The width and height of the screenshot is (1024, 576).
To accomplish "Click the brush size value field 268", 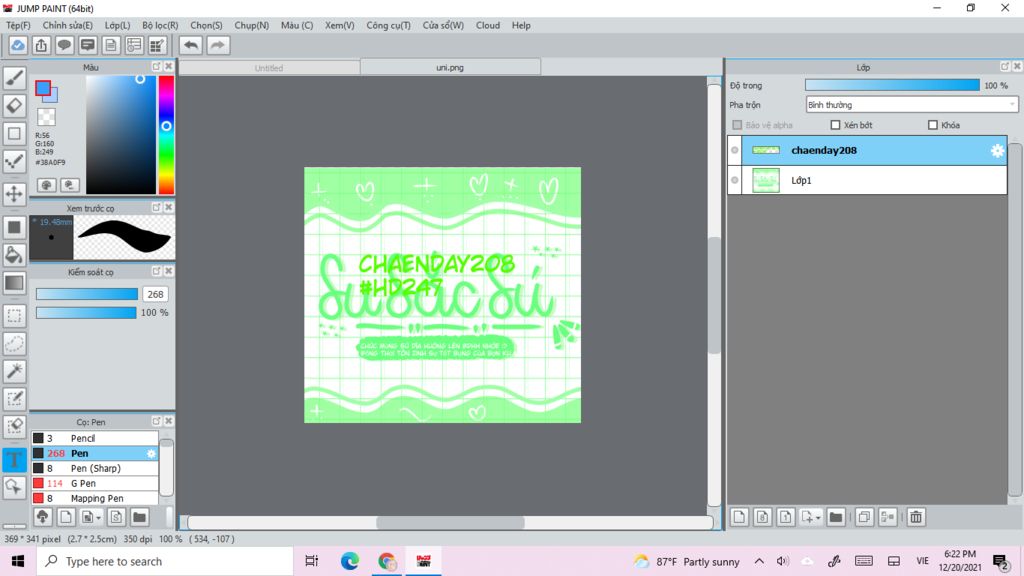I will click(155, 295).
